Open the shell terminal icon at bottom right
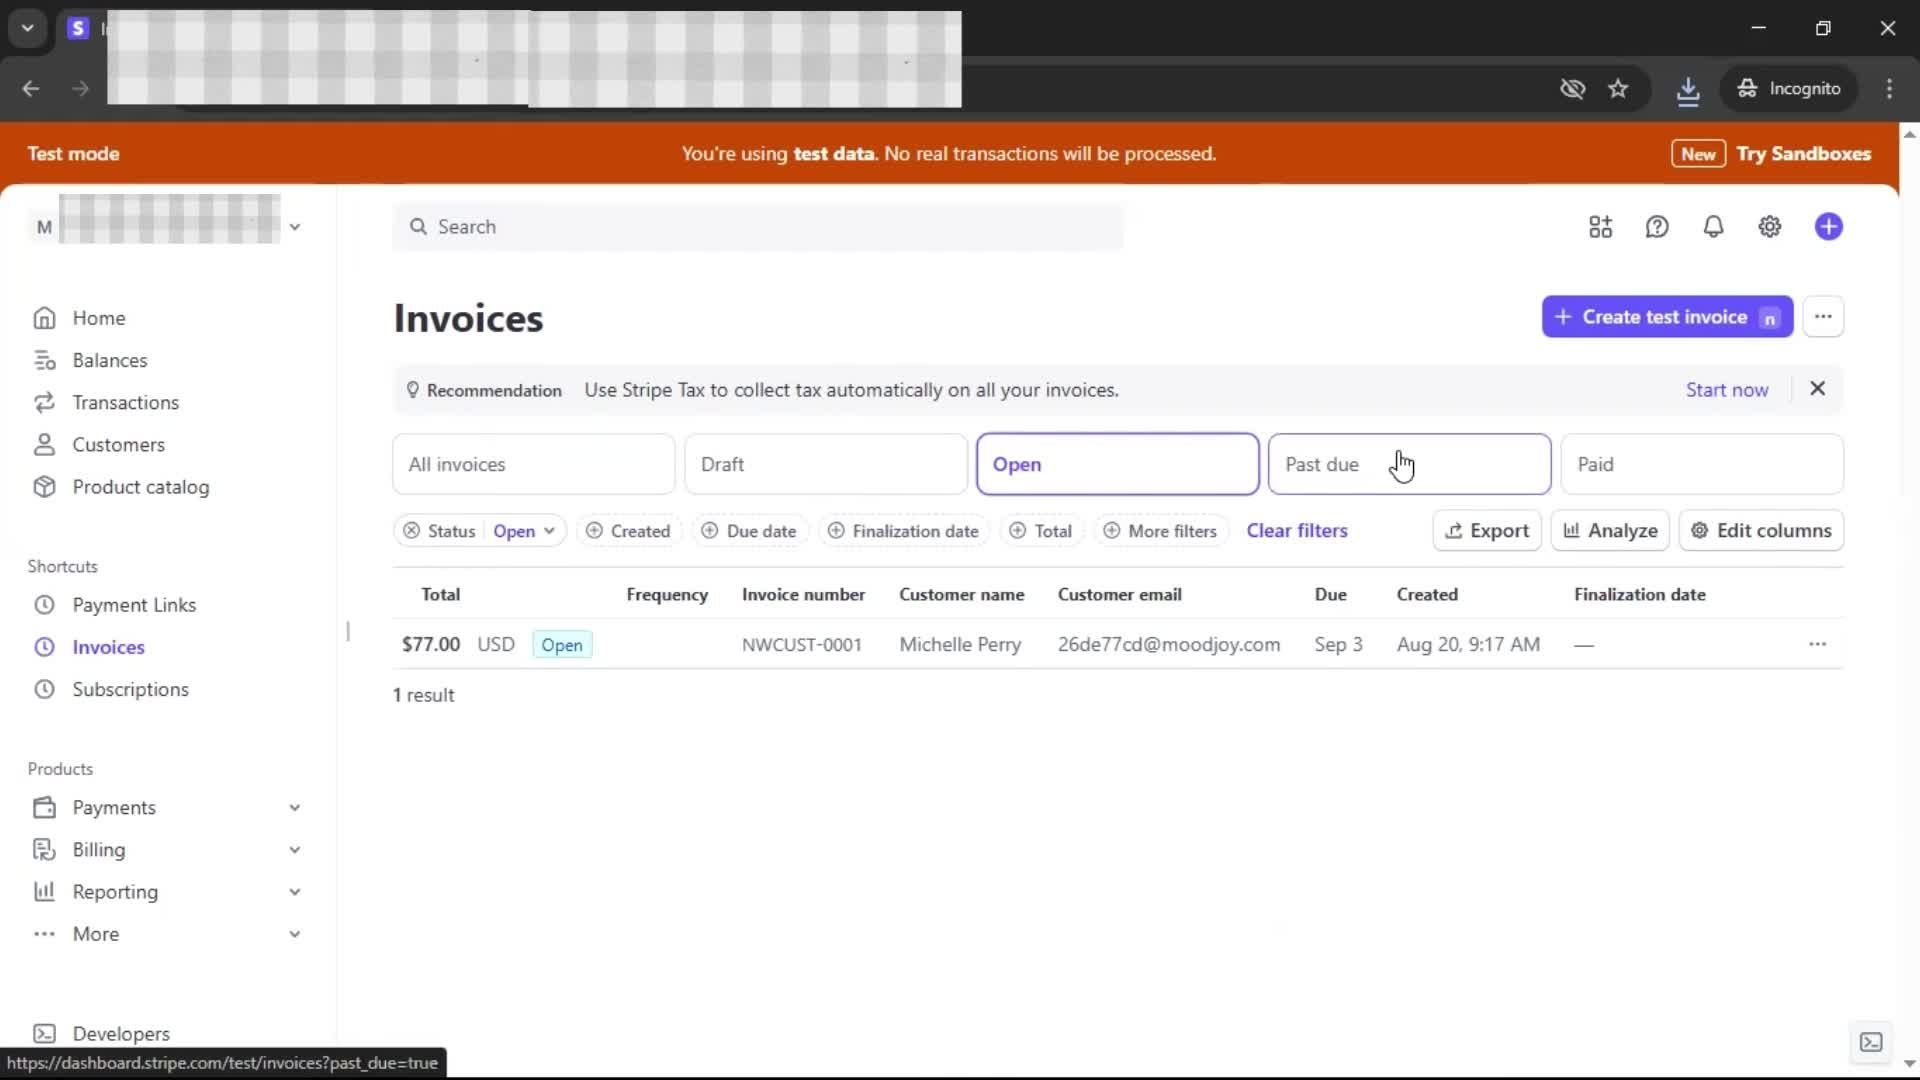Image resolution: width=1920 pixels, height=1080 pixels. click(x=1871, y=1042)
